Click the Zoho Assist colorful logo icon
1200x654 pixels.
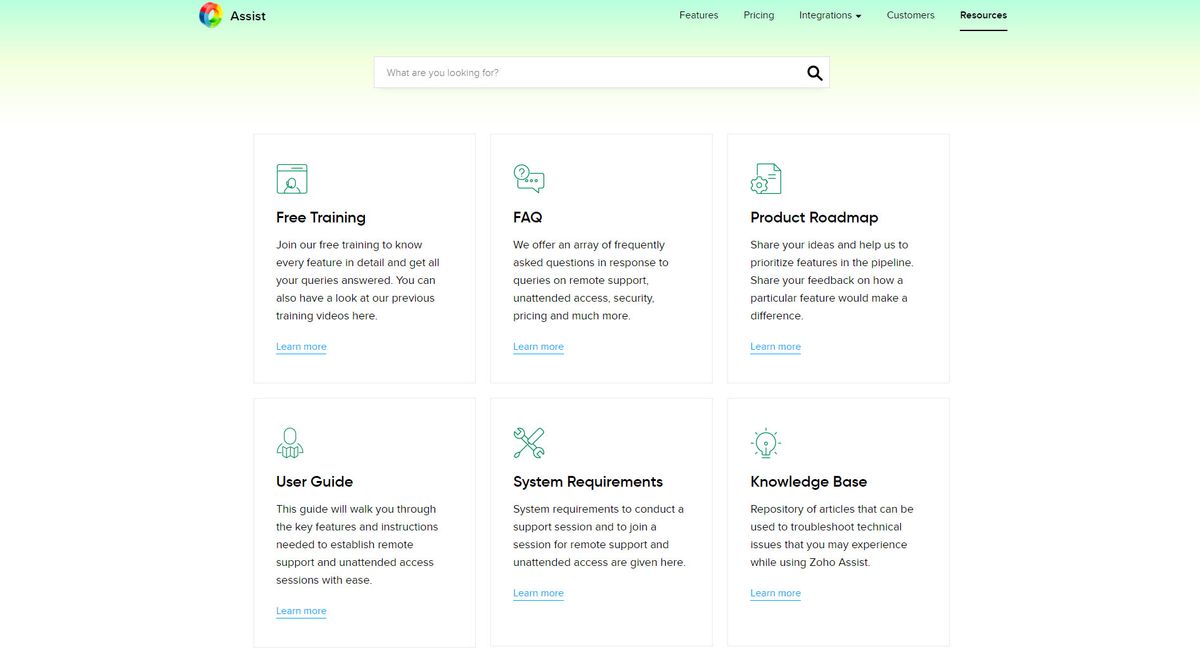click(x=211, y=15)
